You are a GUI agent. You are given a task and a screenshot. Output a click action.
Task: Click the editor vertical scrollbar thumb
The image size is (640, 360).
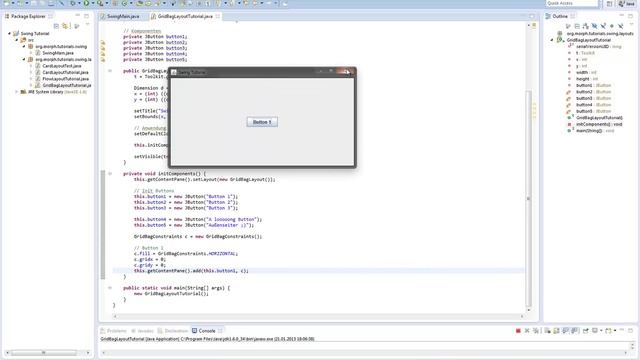click(529, 198)
